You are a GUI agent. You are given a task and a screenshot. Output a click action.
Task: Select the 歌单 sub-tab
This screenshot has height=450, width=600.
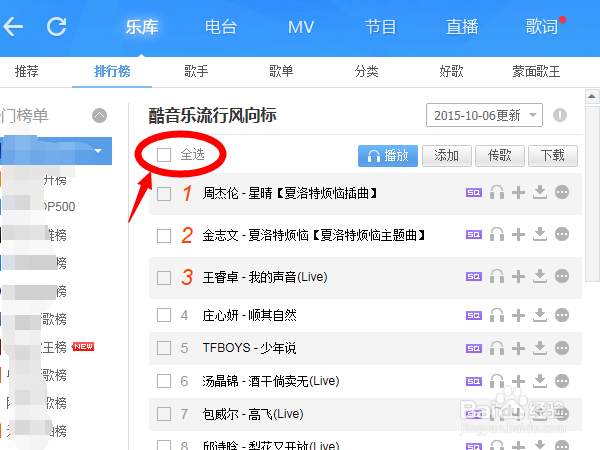281,71
